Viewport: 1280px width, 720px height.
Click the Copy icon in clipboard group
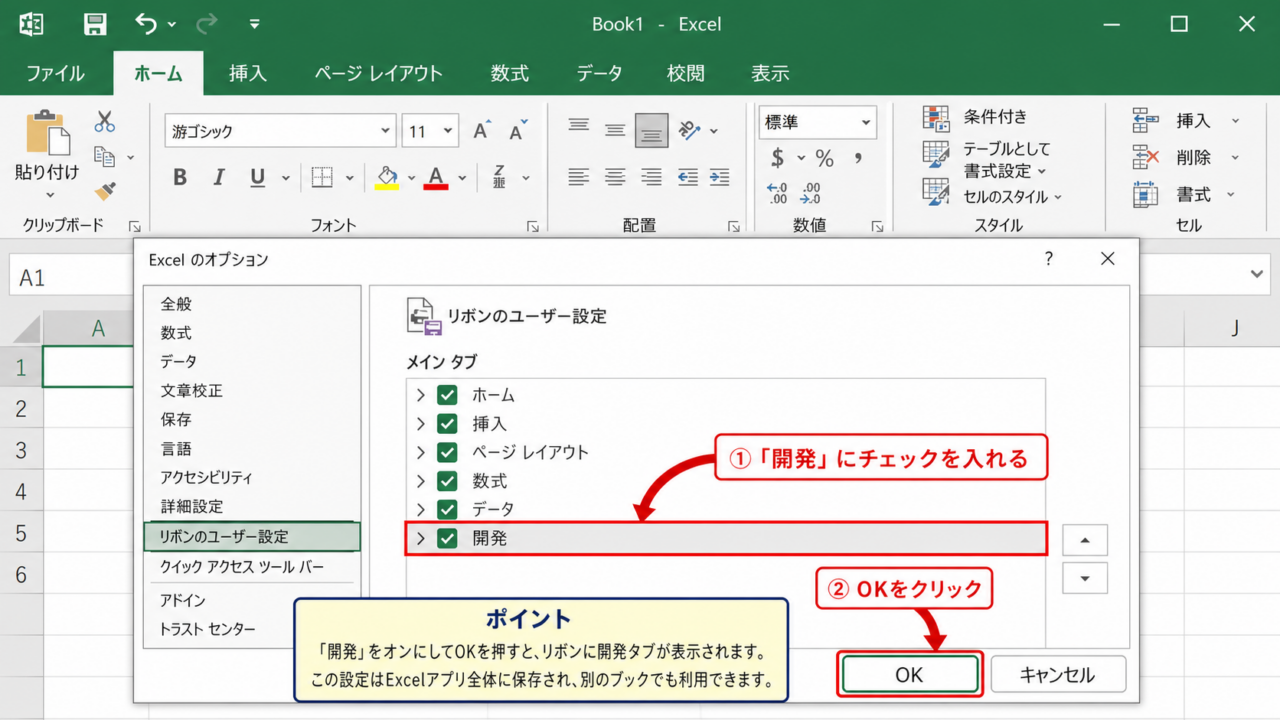(104, 156)
